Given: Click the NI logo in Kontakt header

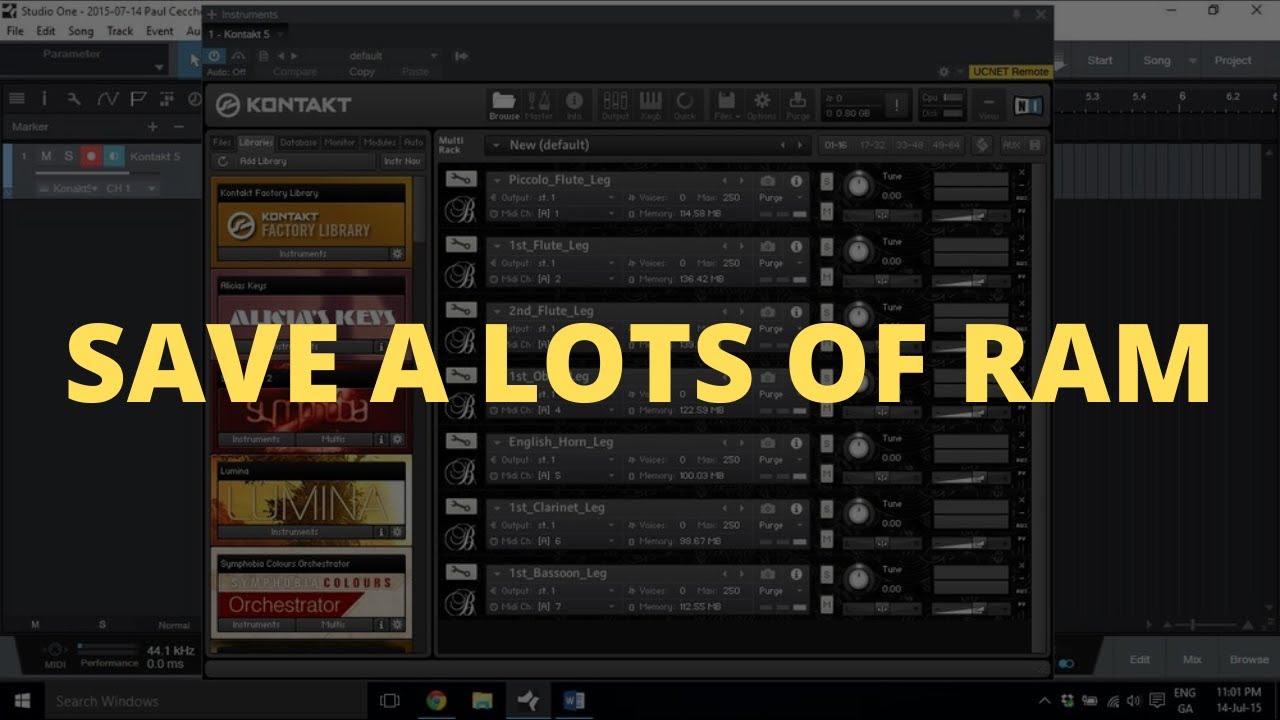Looking at the screenshot, I should pyautogui.click(x=1028, y=104).
